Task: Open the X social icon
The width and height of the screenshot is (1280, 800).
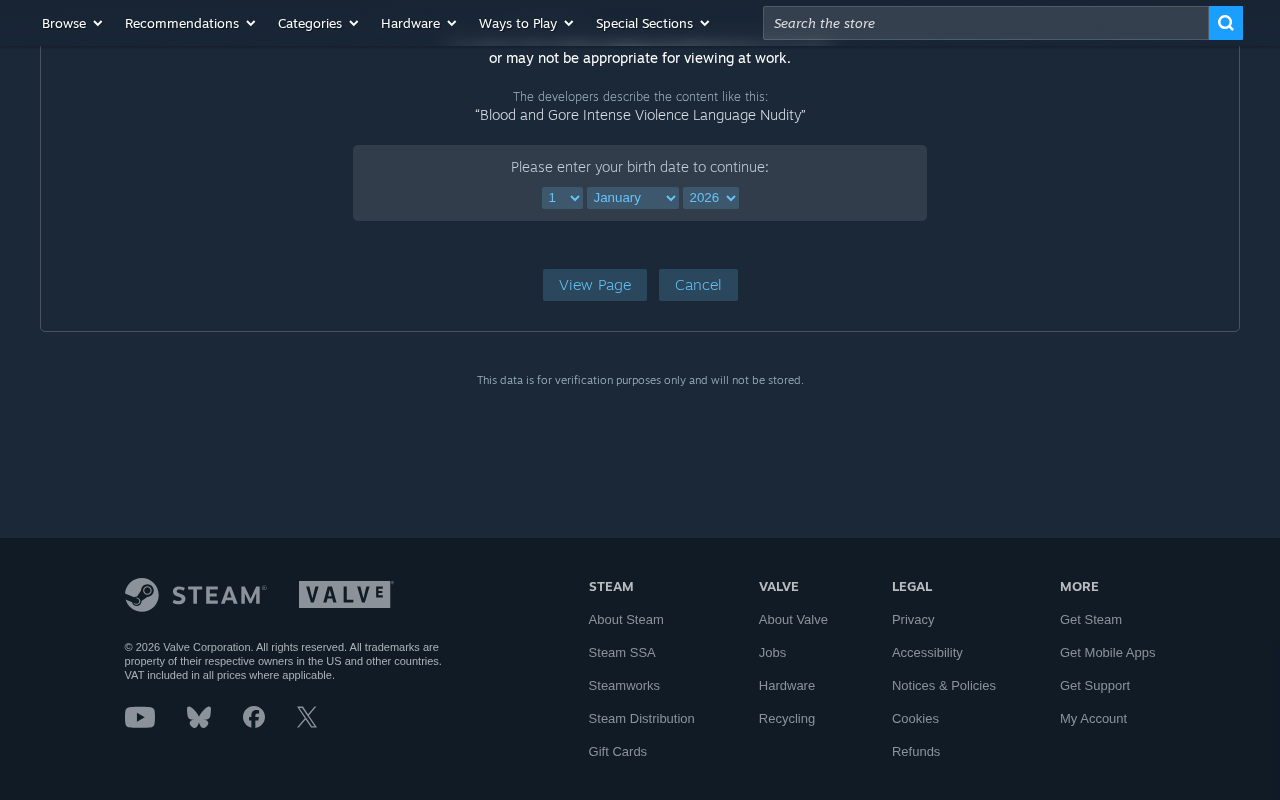Action: pyautogui.click(x=307, y=717)
